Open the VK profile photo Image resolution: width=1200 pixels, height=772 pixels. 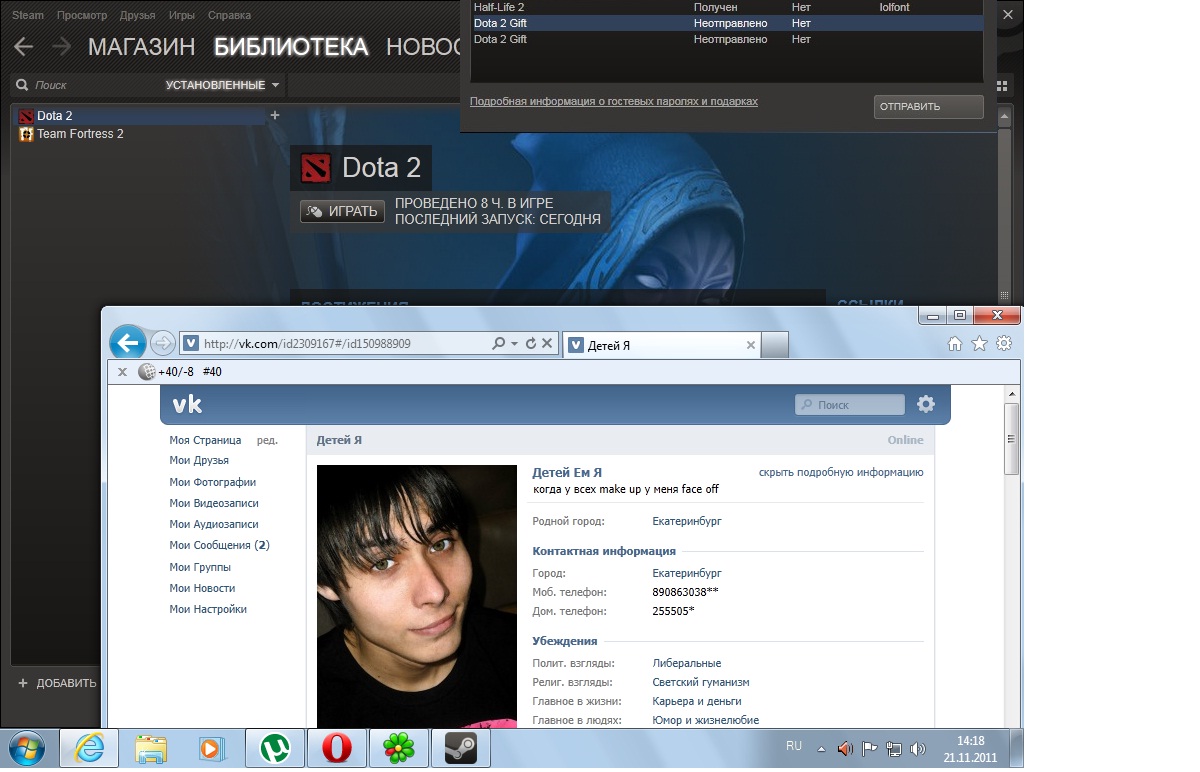(417, 596)
